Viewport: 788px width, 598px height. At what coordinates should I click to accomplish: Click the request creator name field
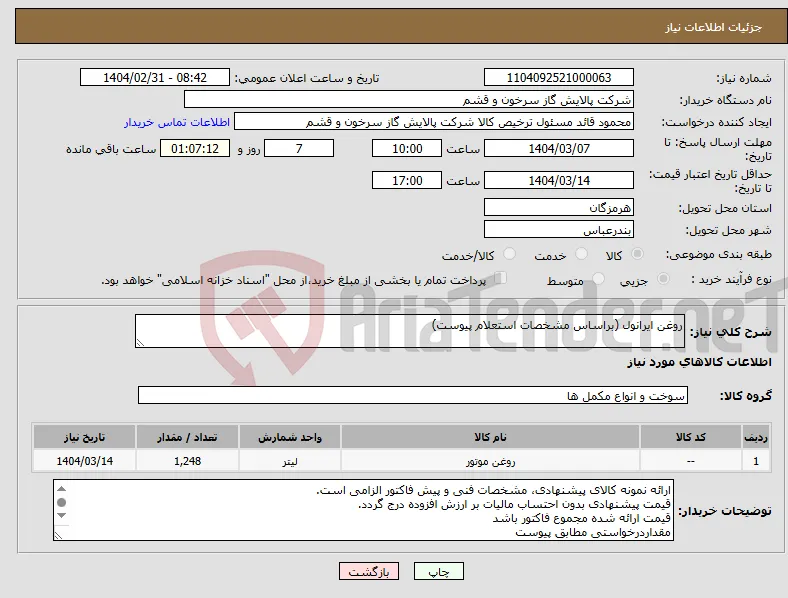434,122
